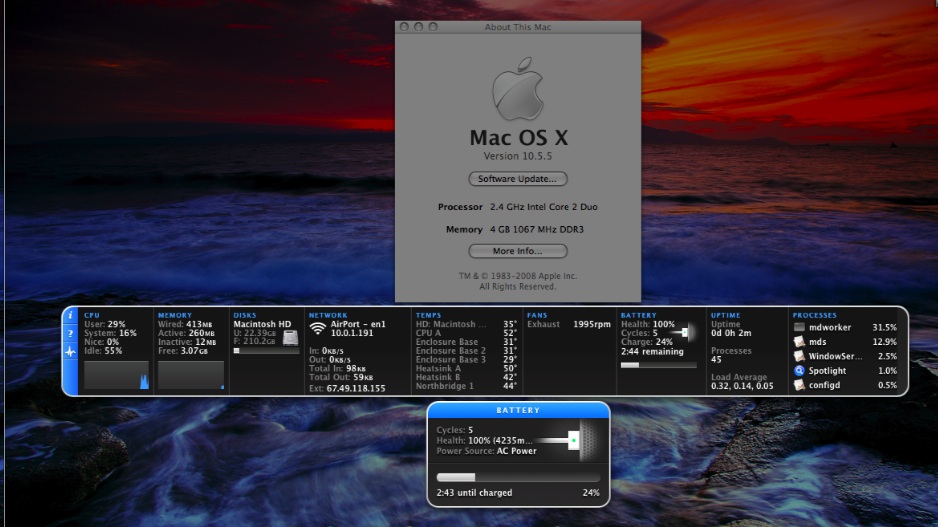This screenshot has height=527, width=938.
Task: Click the battery charge bar in iStat bar
Action: click(x=659, y=365)
